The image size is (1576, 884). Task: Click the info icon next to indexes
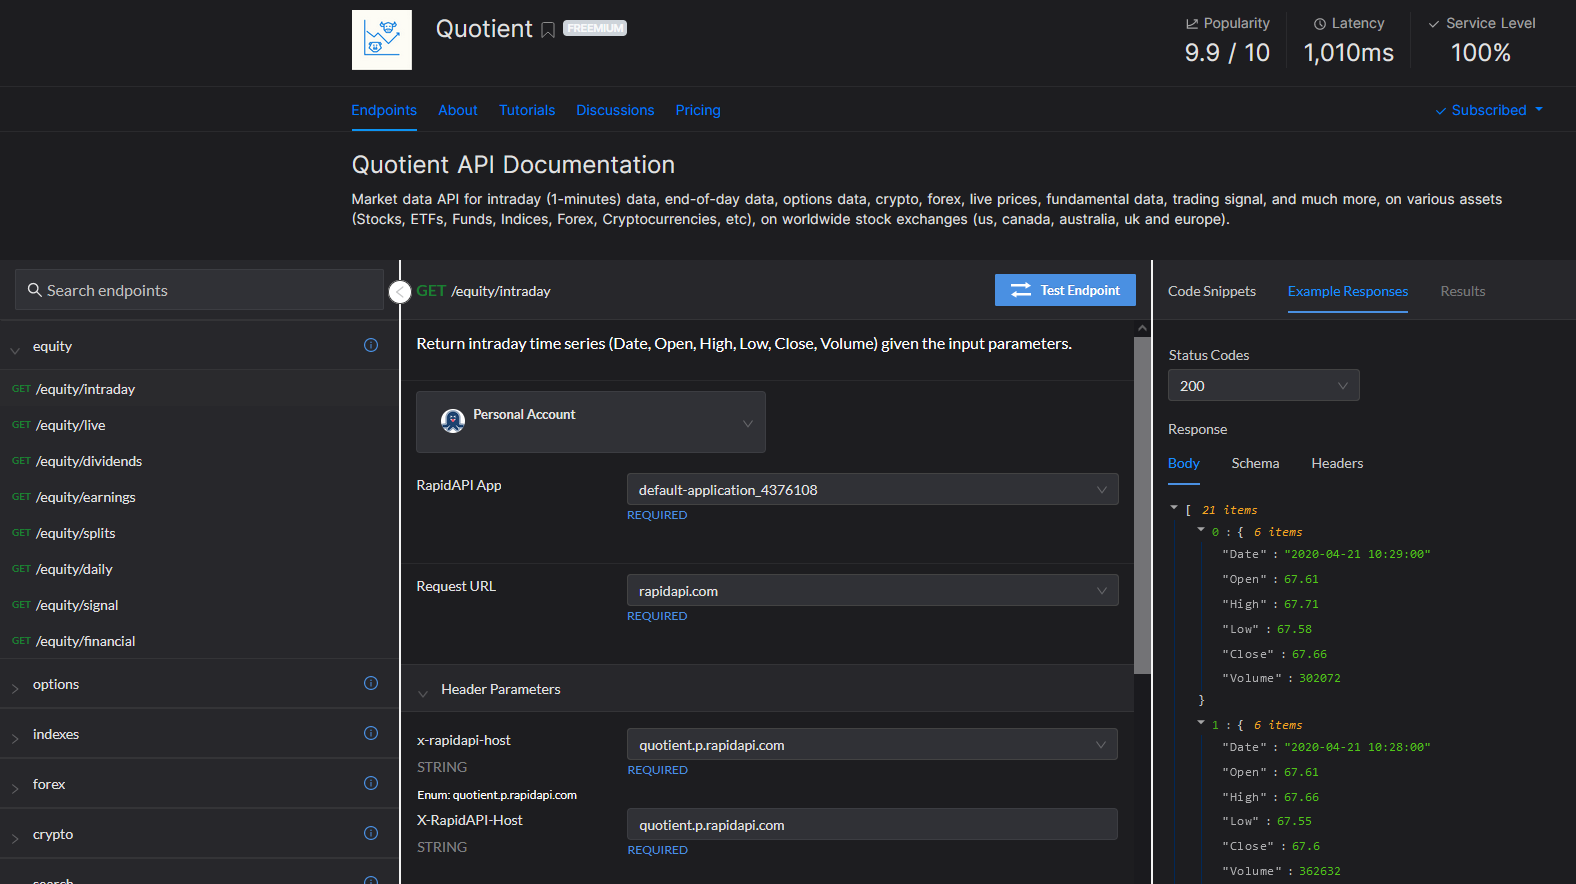tap(371, 733)
